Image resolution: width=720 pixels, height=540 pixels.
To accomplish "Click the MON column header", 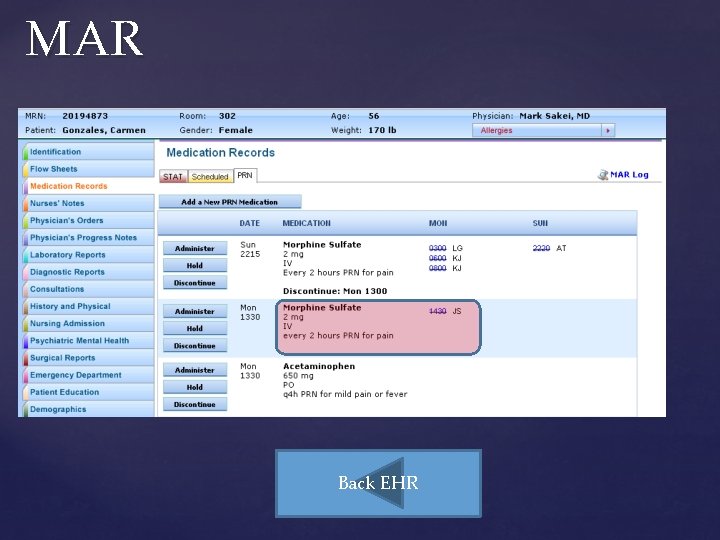I will tap(438, 223).
